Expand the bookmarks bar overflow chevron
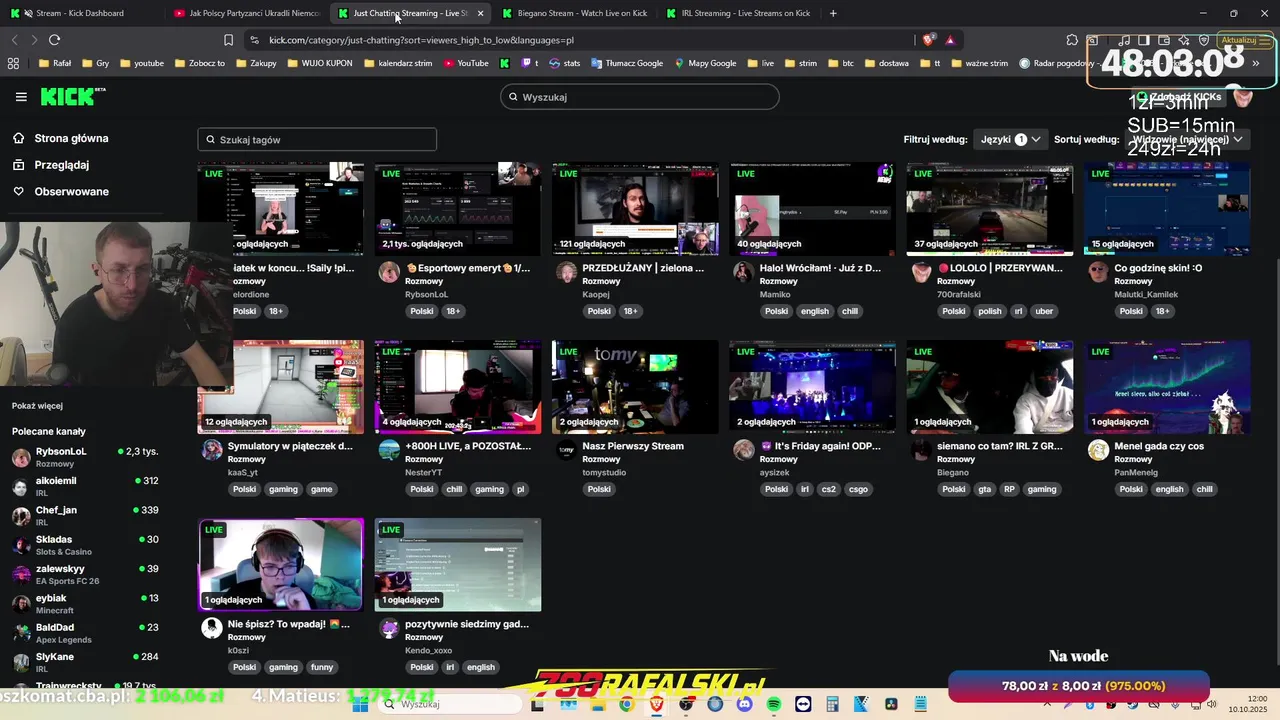This screenshot has height=720, width=1280. [x=1256, y=63]
